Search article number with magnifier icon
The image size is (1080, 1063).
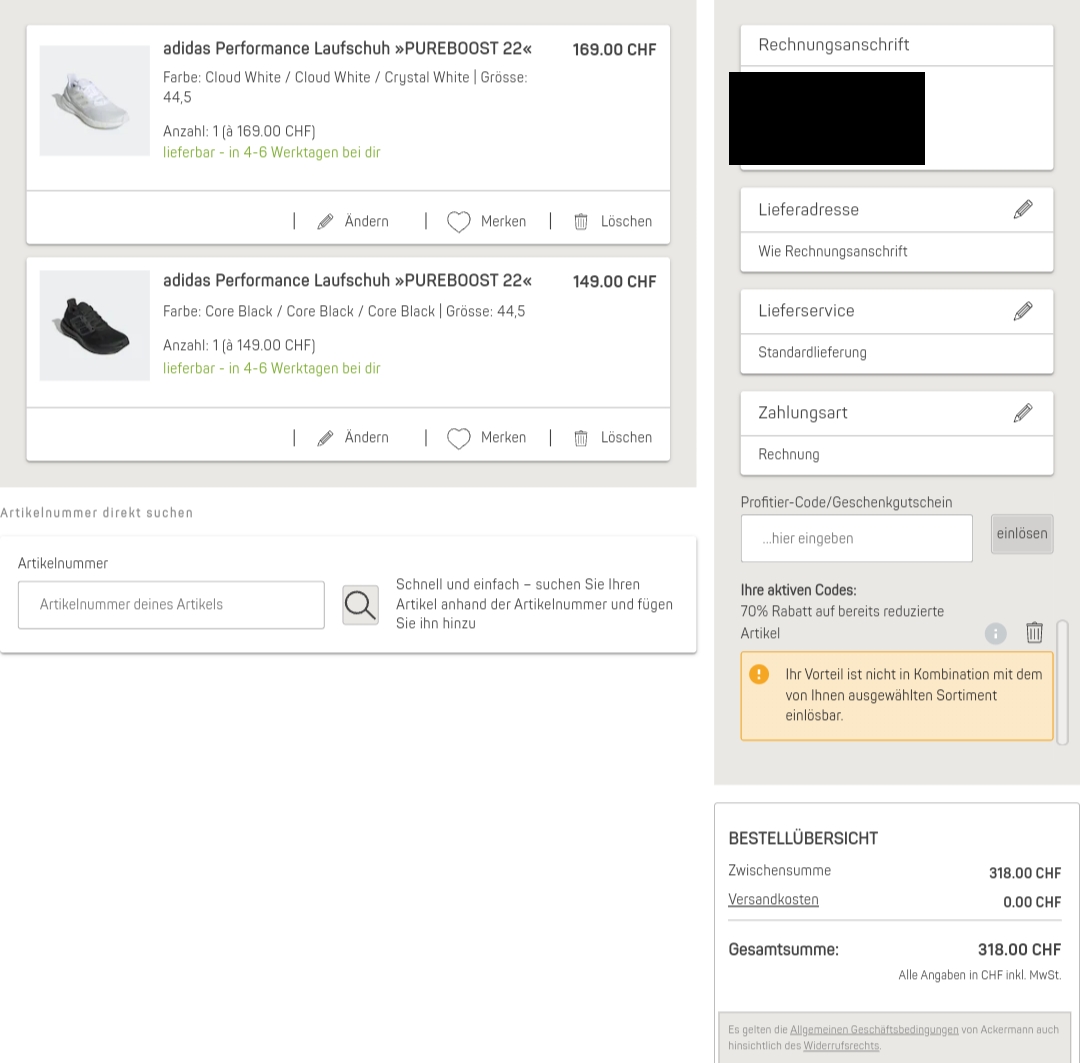[x=360, y=605]
